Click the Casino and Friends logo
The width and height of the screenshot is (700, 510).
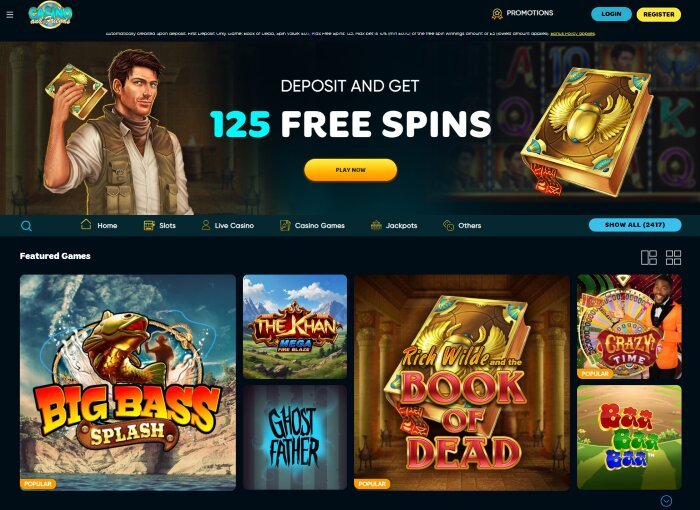click(x=50, y=15)
